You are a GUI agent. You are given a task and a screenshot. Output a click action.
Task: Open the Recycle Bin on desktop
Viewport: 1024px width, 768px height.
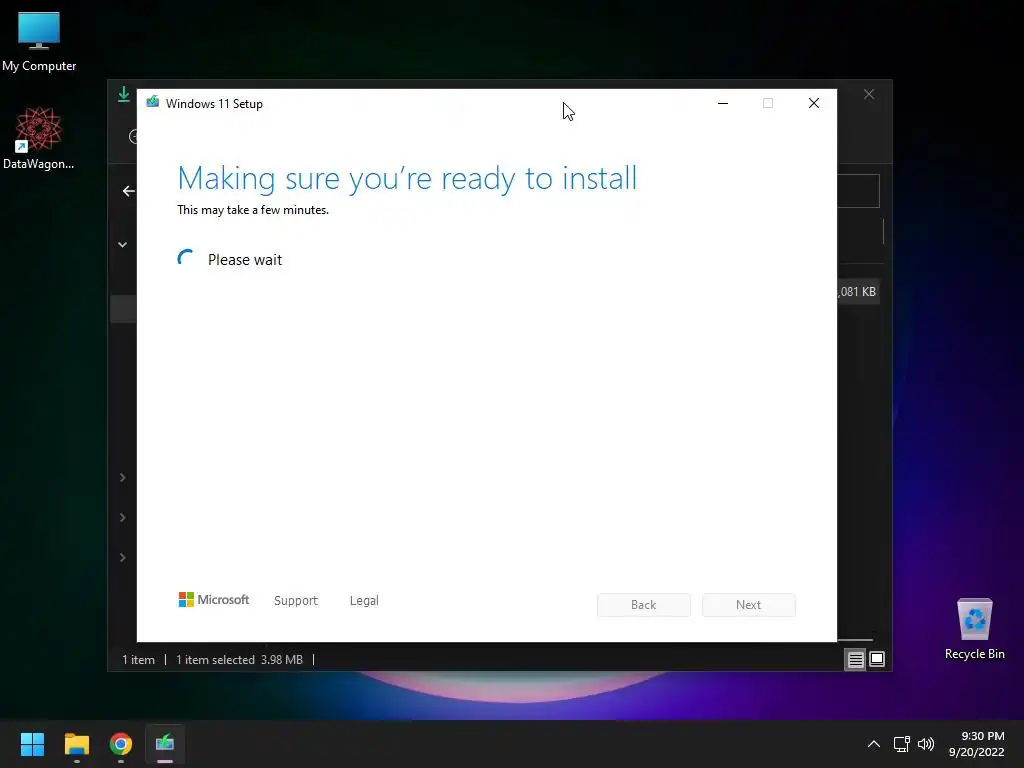pos(974,628)
